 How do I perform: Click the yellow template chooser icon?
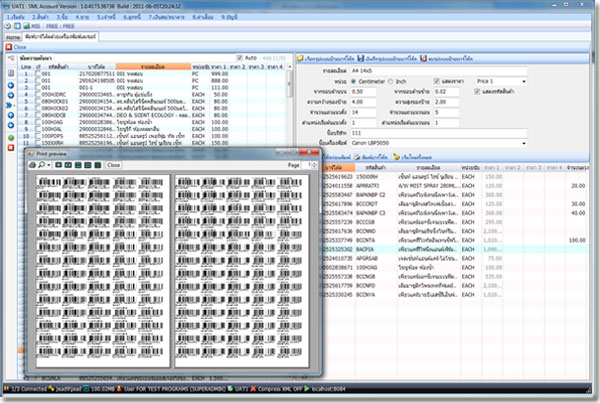pos(300,58)
